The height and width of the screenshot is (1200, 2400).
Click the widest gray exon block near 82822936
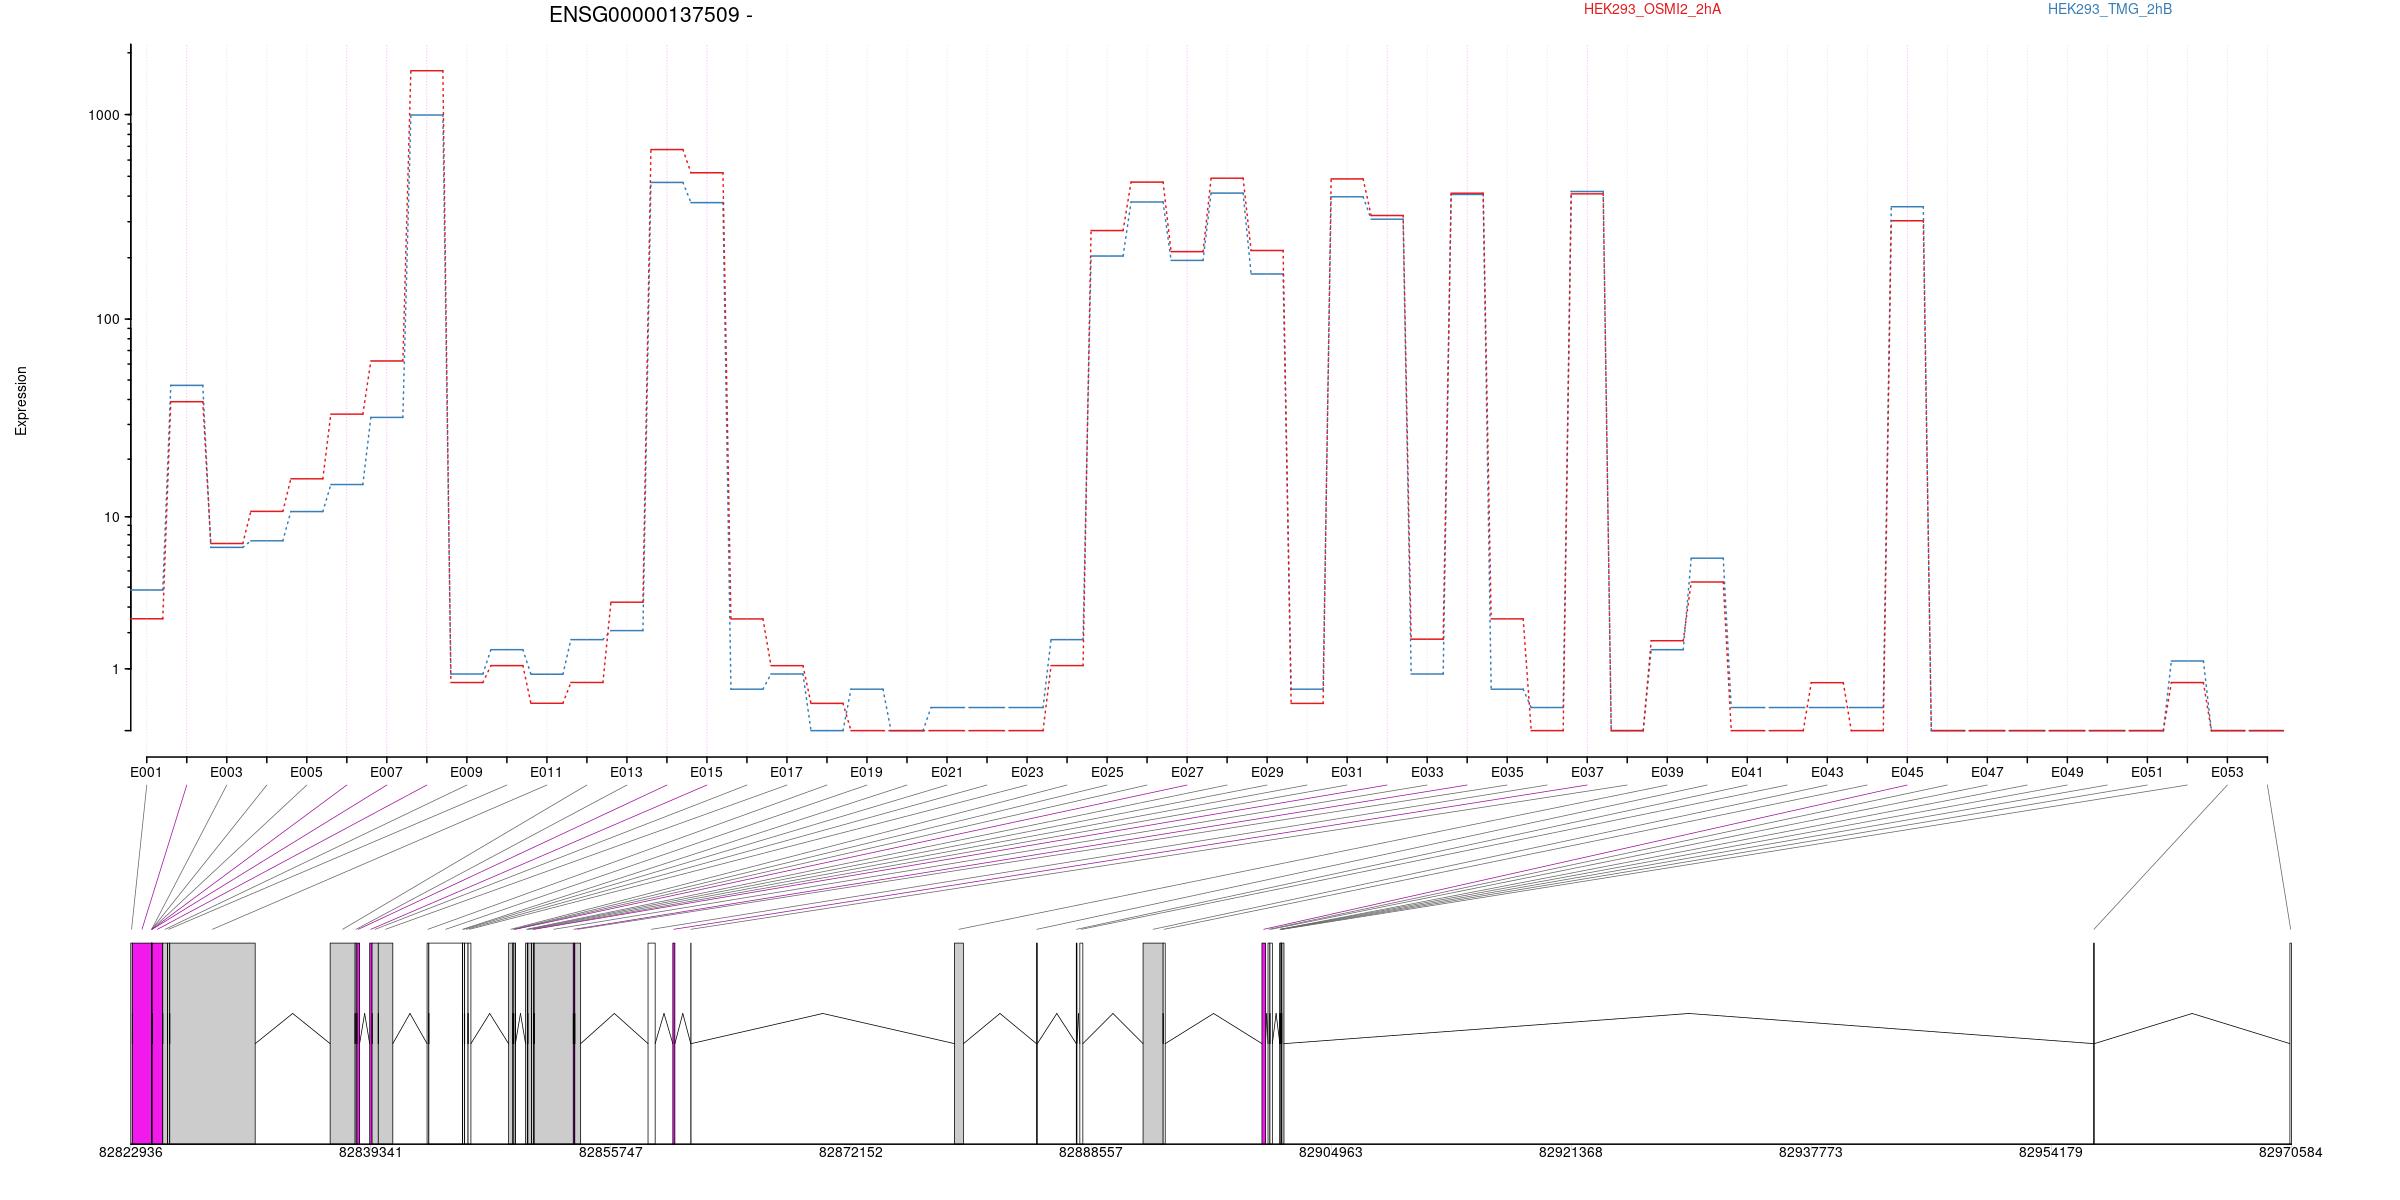212,1043
